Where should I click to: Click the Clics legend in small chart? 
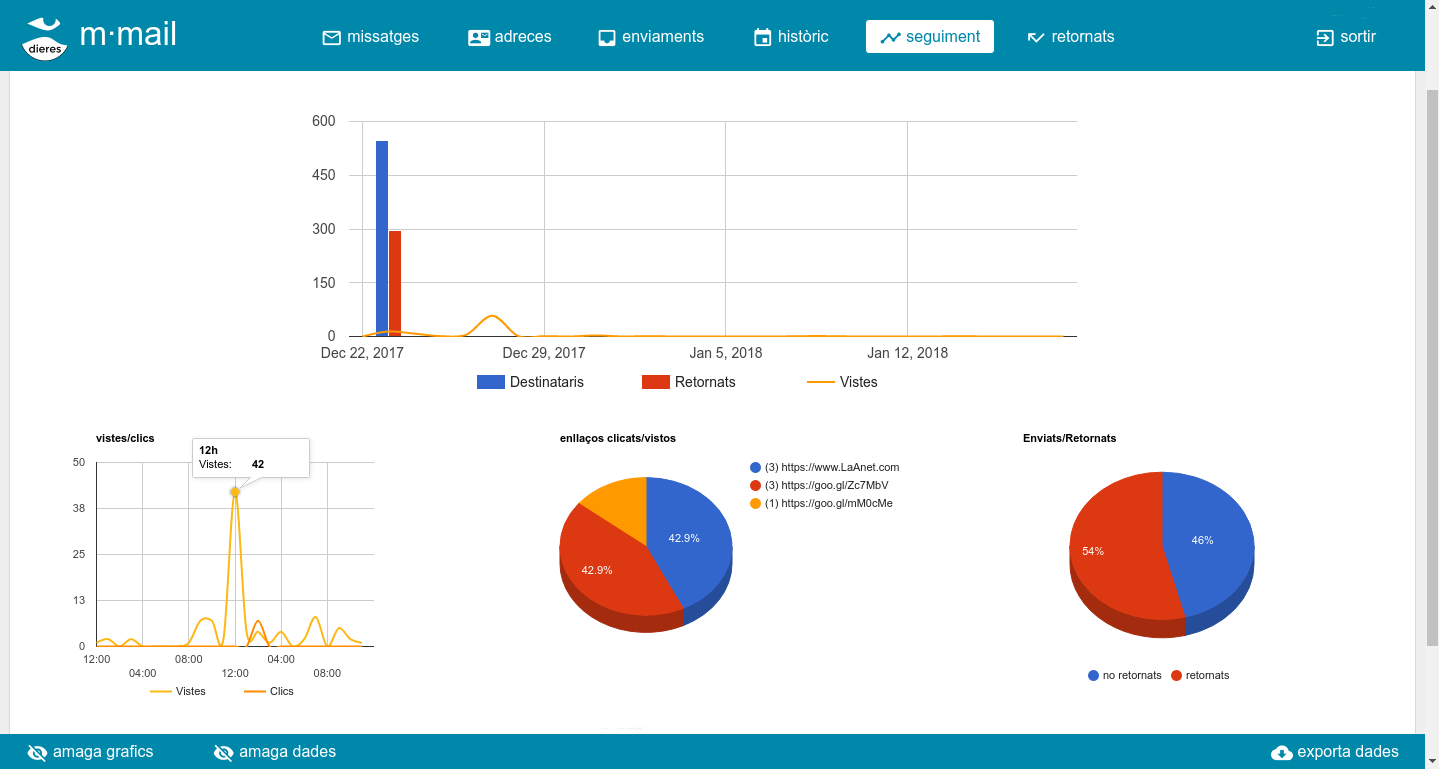[269, 691]
